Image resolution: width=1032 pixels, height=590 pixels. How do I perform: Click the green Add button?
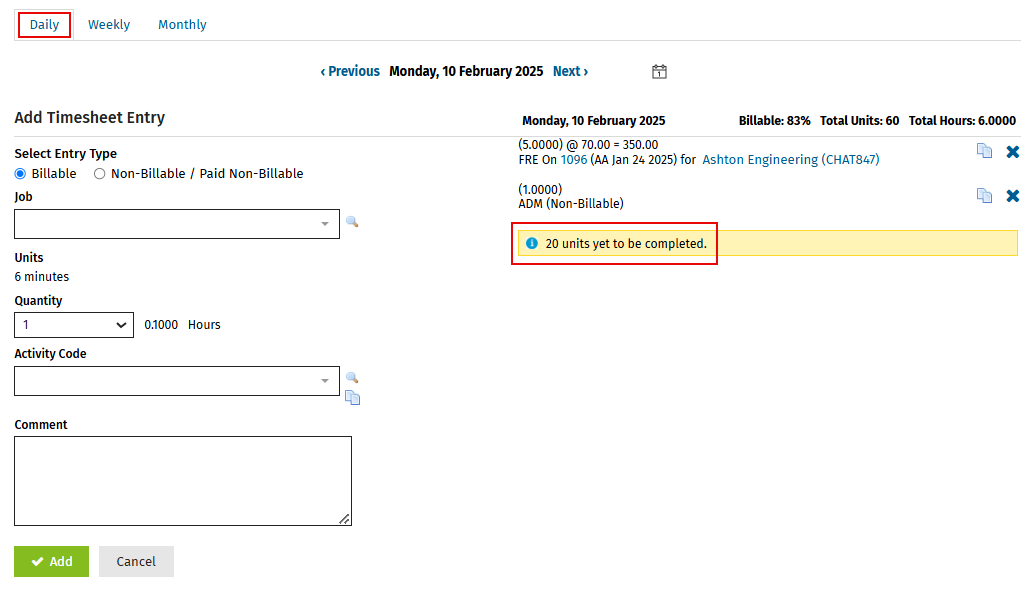[51, 561]
